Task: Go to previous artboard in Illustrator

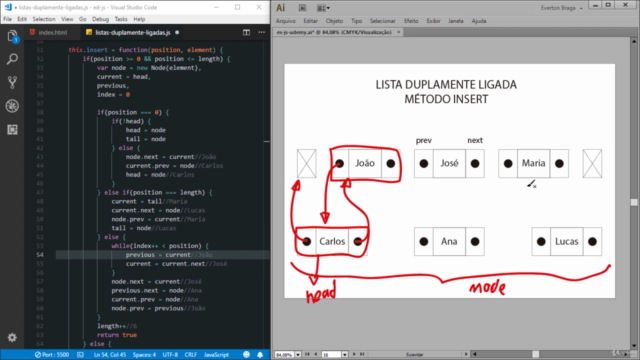Action: pos(316,354)
